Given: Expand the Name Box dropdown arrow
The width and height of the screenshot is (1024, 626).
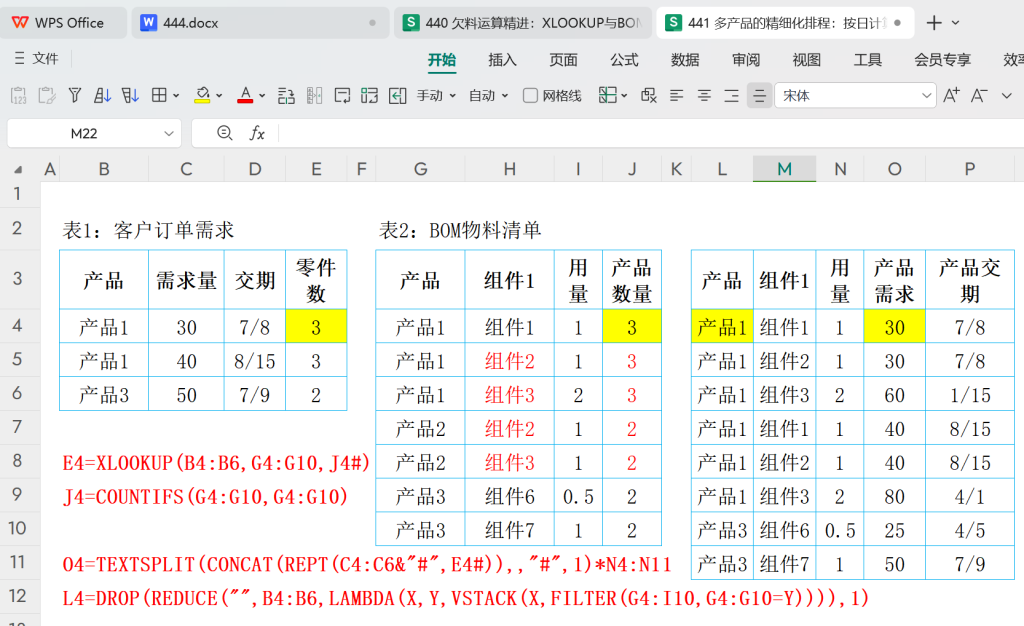Looking at the screenshot, I should 168,133.
